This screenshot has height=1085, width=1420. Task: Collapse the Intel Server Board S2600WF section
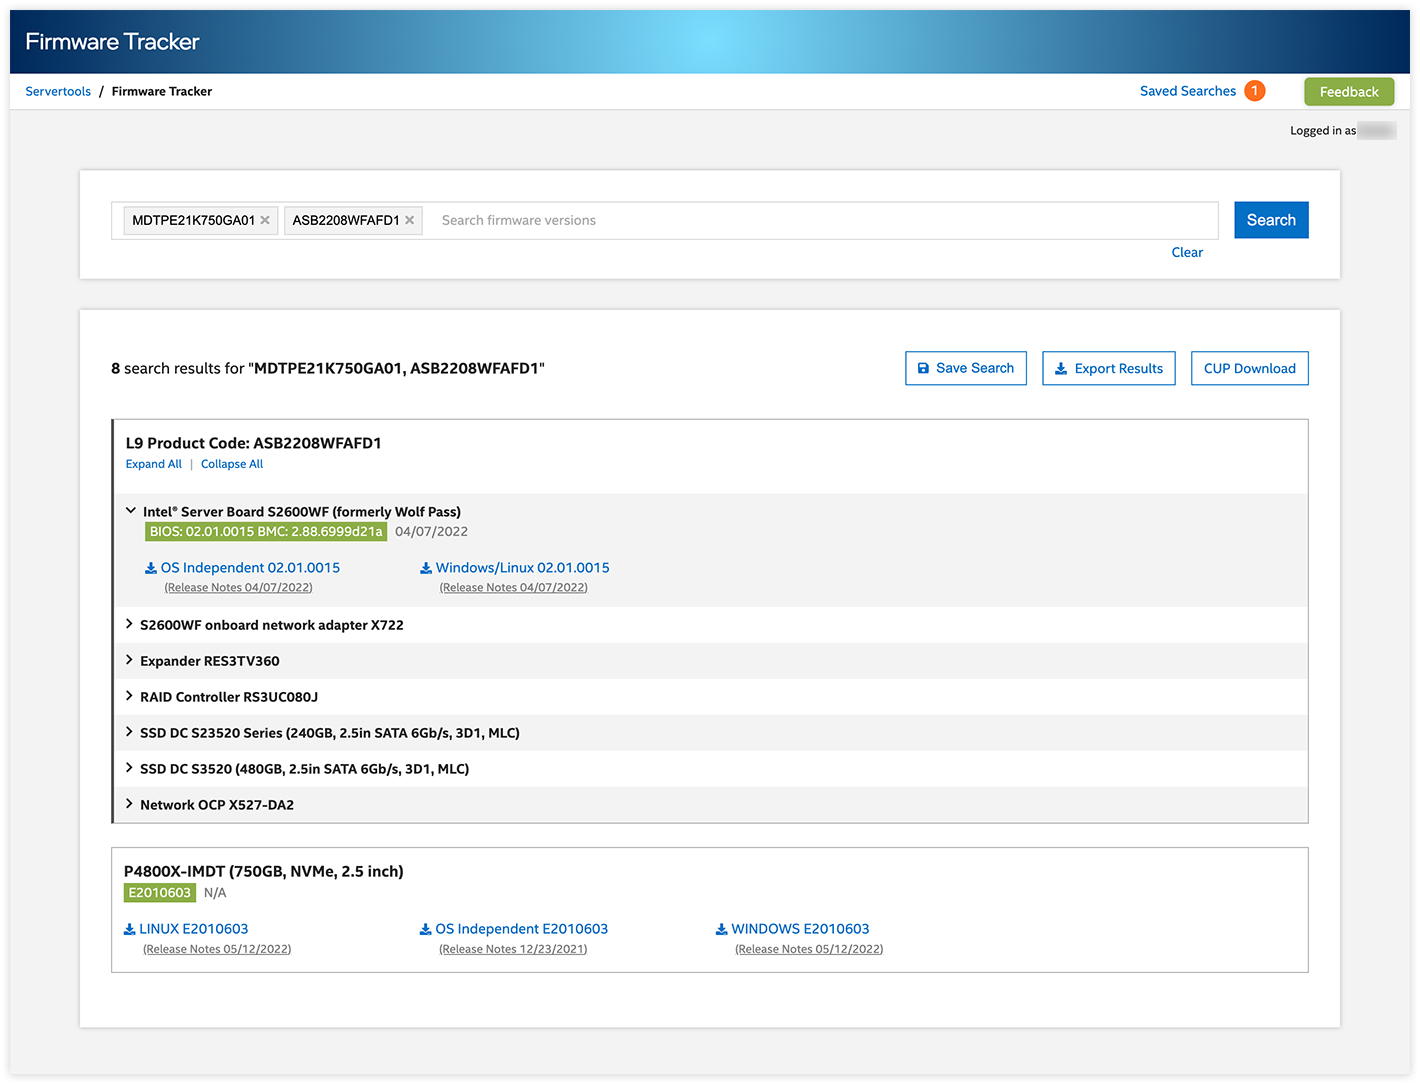click(x=130, y=511)
